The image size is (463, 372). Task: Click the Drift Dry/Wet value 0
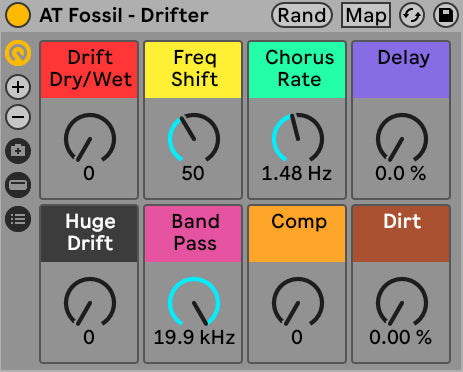point(89,173)
